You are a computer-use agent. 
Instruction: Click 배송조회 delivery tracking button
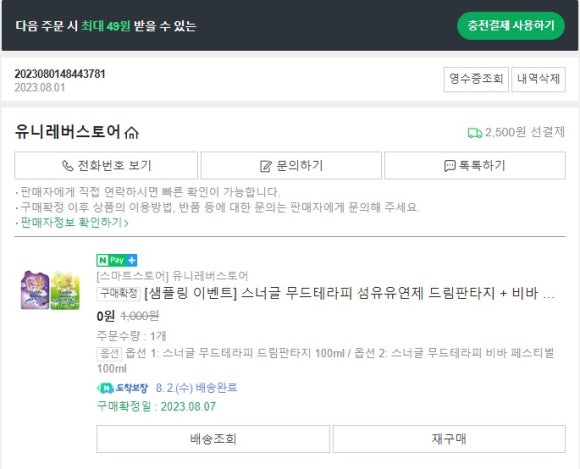tap(213, 439)
